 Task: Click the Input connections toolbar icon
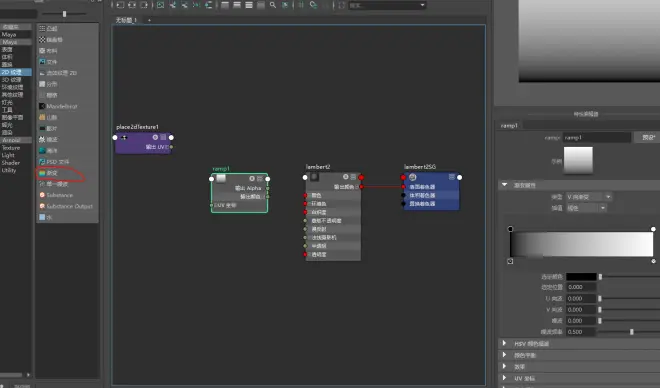coord(120,5)
